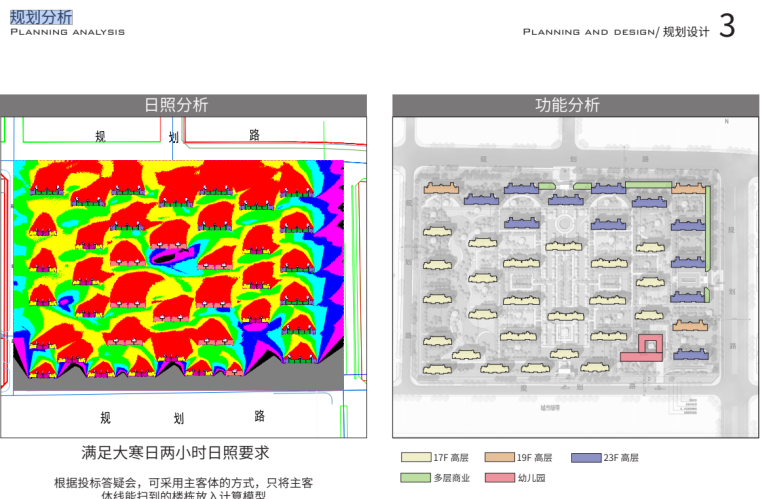
Task: Select the 多层商业 green legend swatch
Action: click(415, 478)
